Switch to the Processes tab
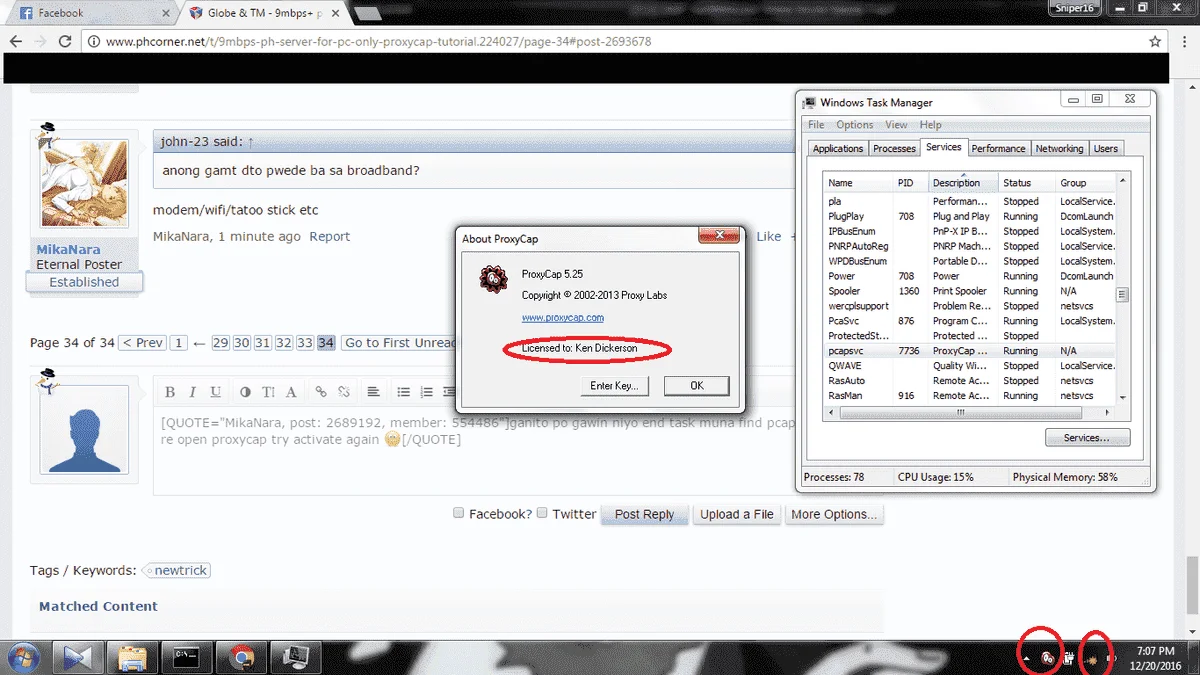Viewport: 1200px width, 675px height. (x=894, y=148)
